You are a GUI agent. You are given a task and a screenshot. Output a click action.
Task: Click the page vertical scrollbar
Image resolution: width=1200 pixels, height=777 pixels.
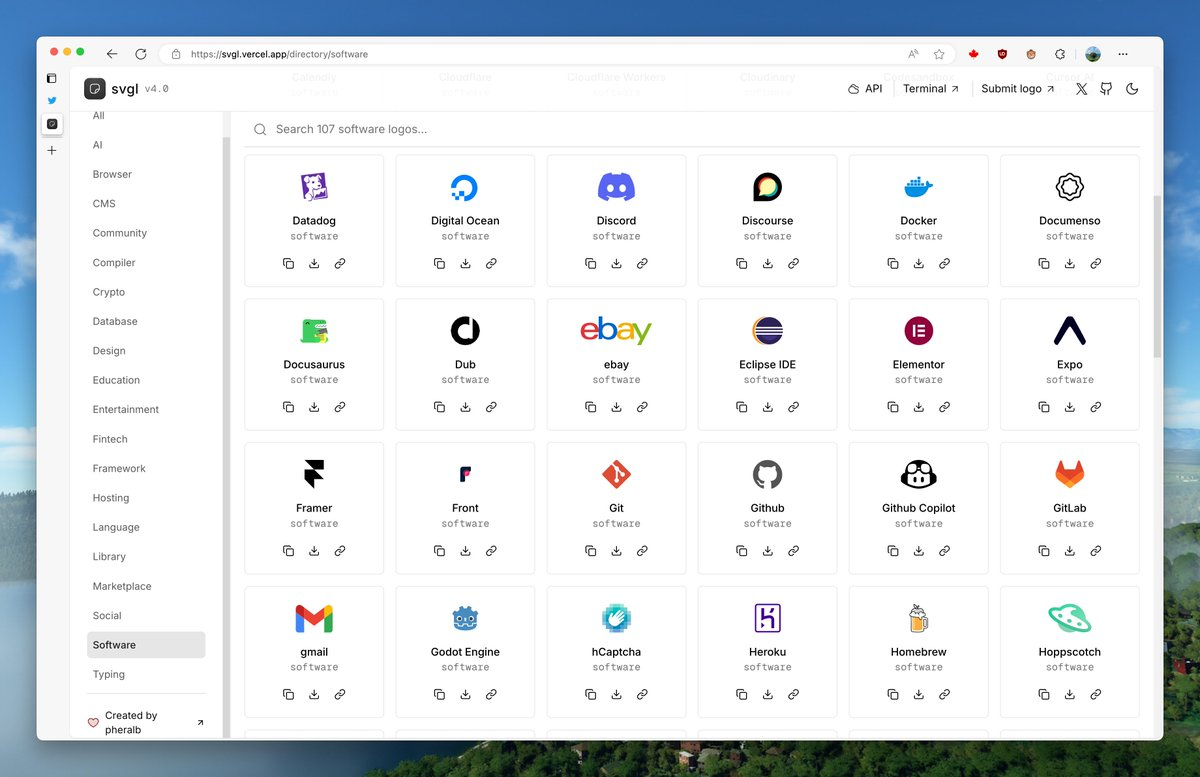coord(1157,276)
